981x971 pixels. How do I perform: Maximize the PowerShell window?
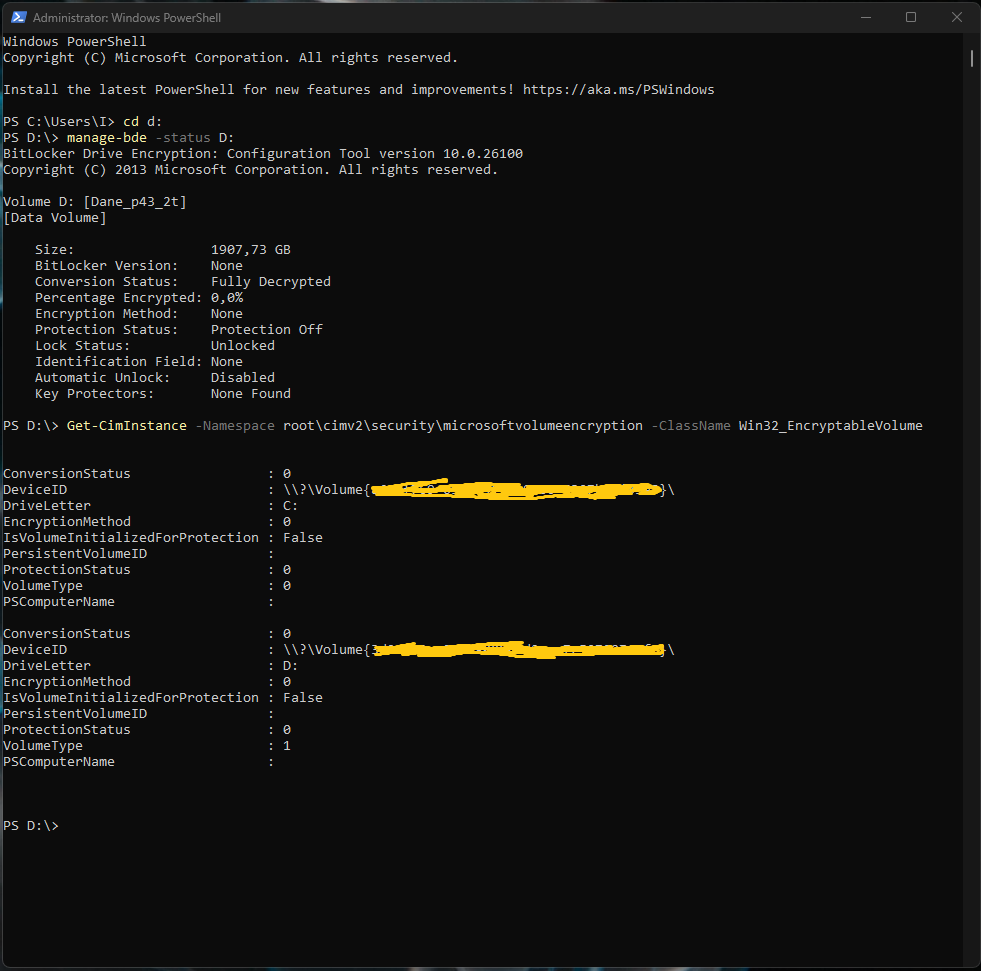tap(910, 18)
